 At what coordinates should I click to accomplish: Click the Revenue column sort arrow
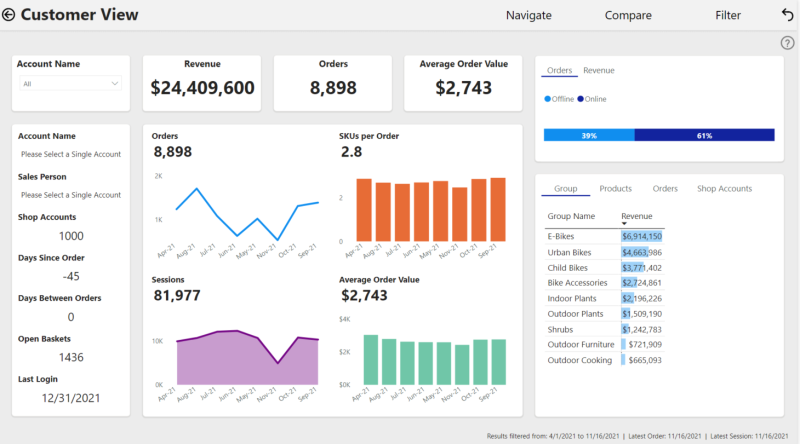tap(624, 224)
